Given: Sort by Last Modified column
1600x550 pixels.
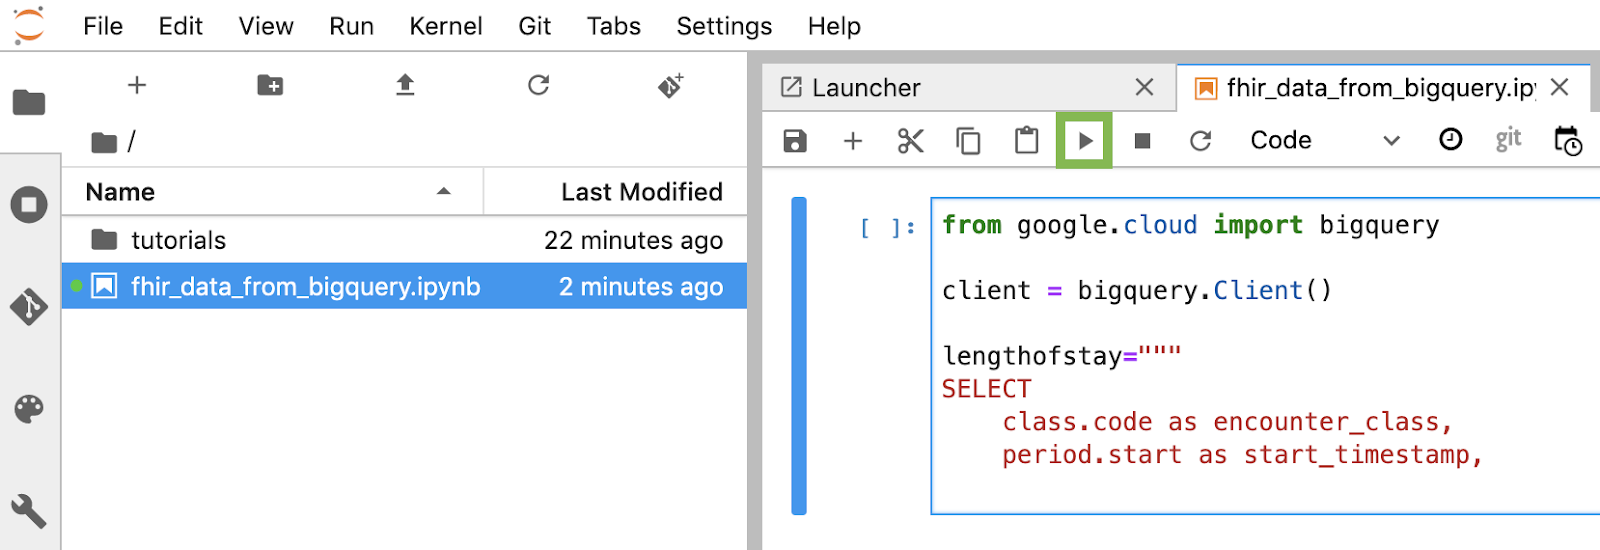Looking at the screenshot, I should point(640,192).
